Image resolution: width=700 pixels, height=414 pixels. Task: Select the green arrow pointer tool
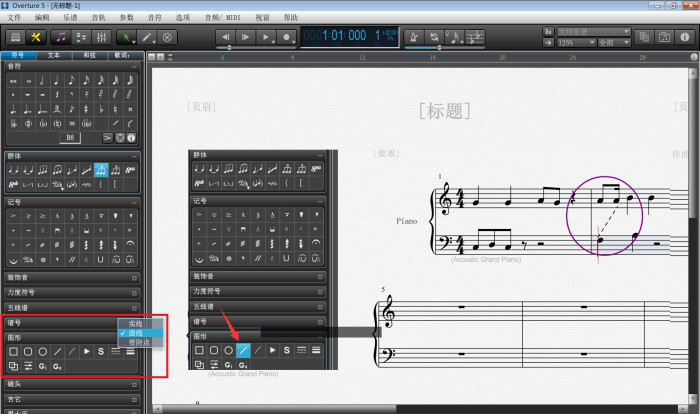126,37
